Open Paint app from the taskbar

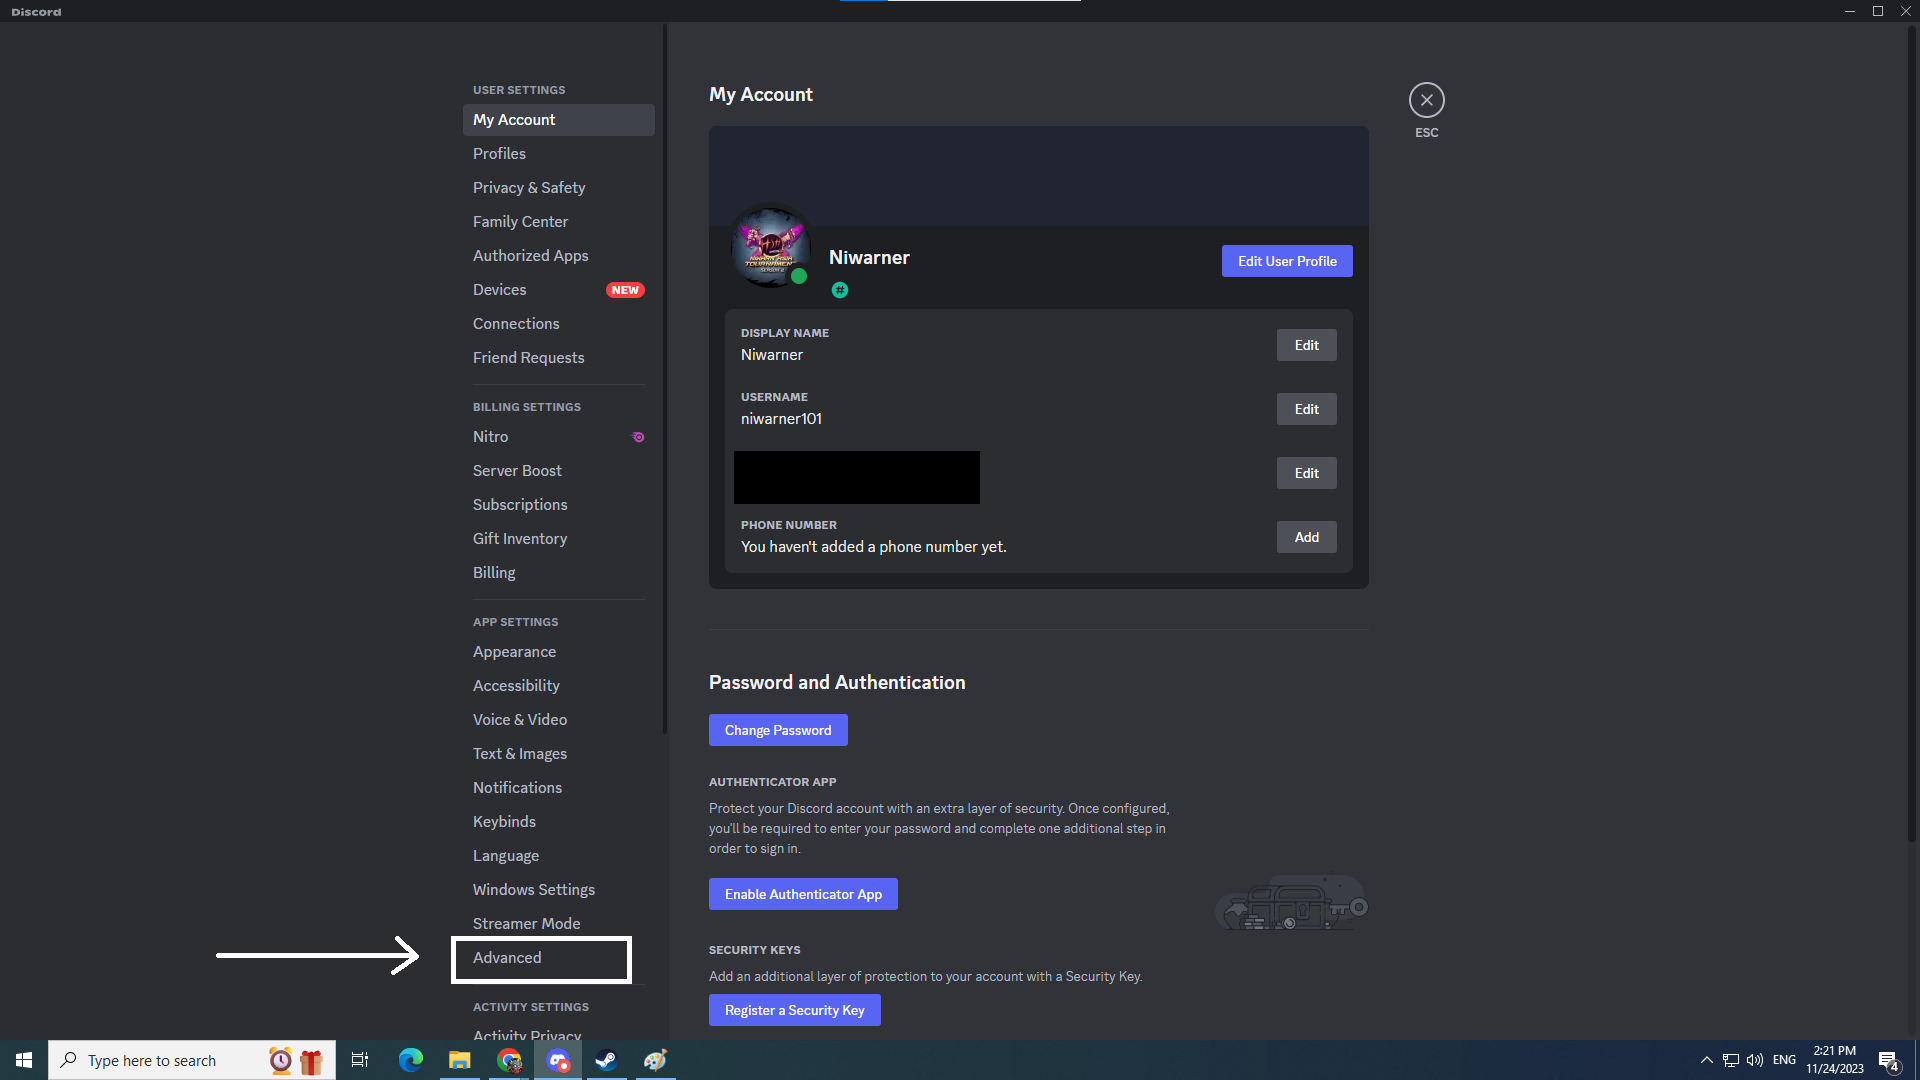point(655,1060)
